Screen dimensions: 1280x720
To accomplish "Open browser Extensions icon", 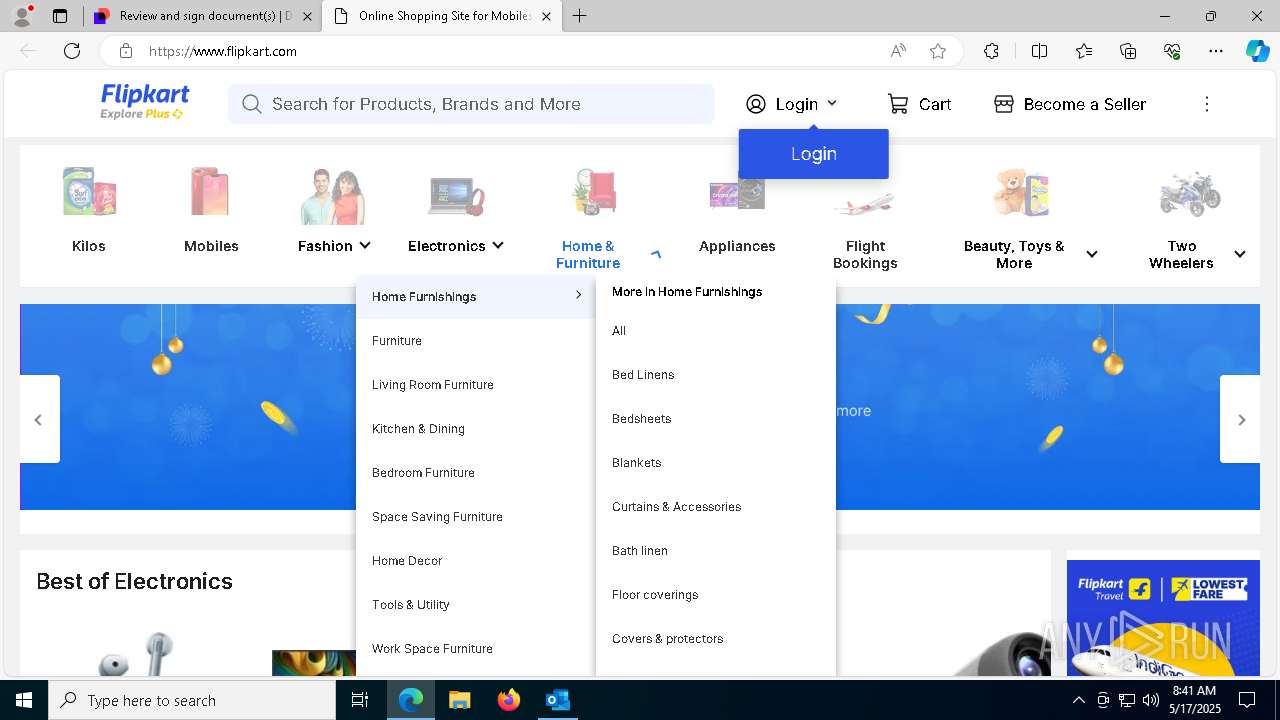I will 991,51.
